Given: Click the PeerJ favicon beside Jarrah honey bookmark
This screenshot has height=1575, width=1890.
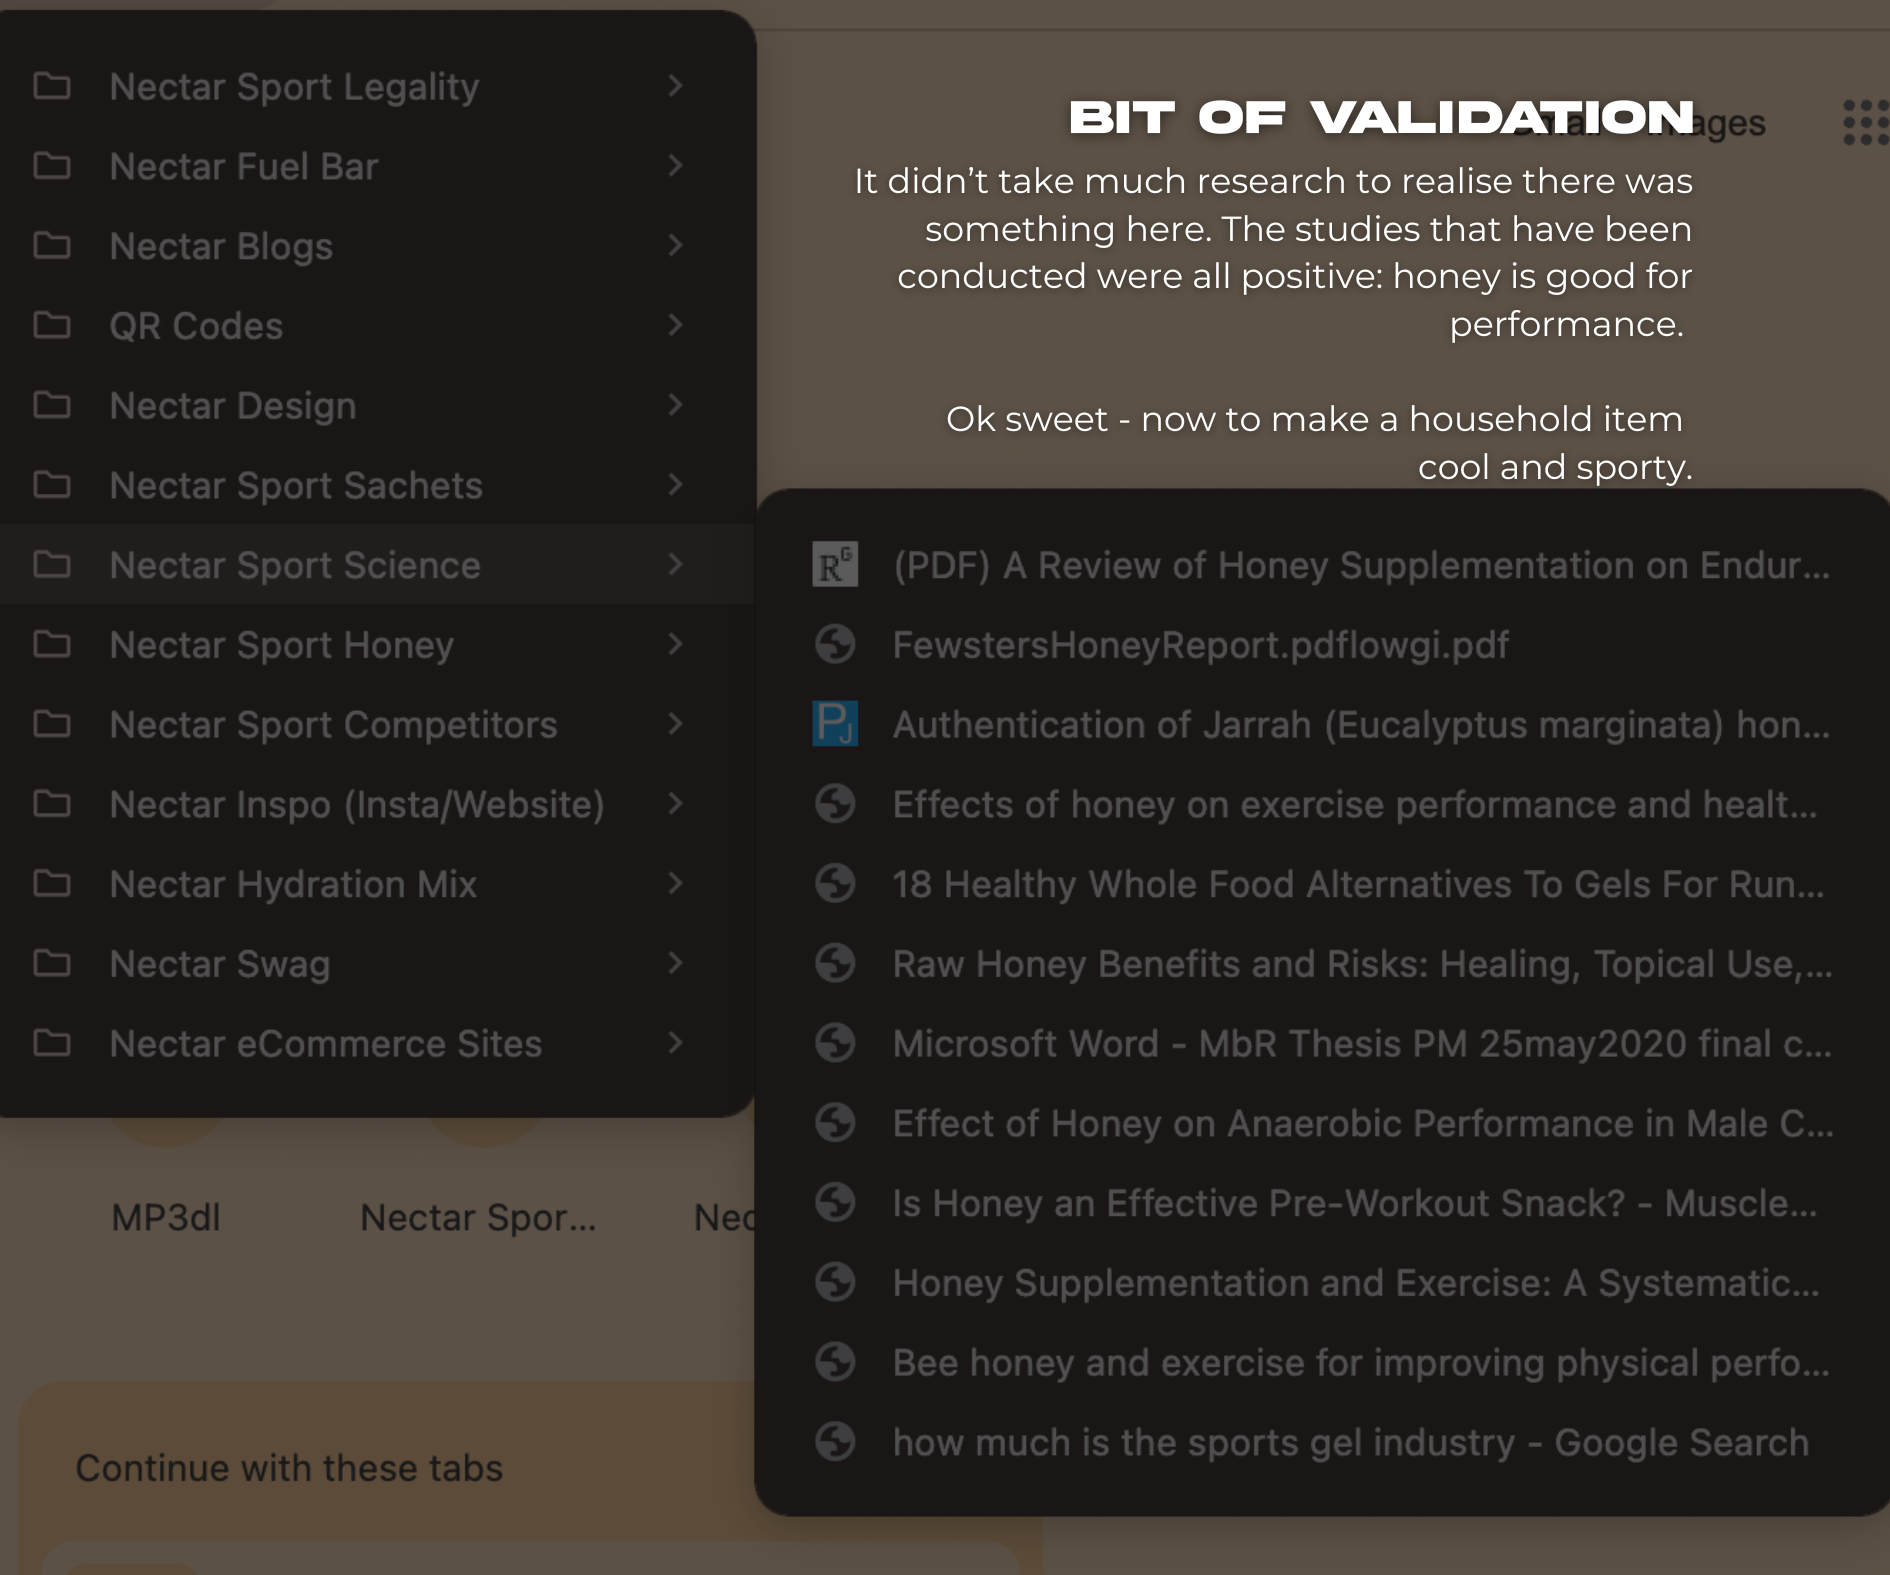Looking at the screenshot, I should (835, 724).
